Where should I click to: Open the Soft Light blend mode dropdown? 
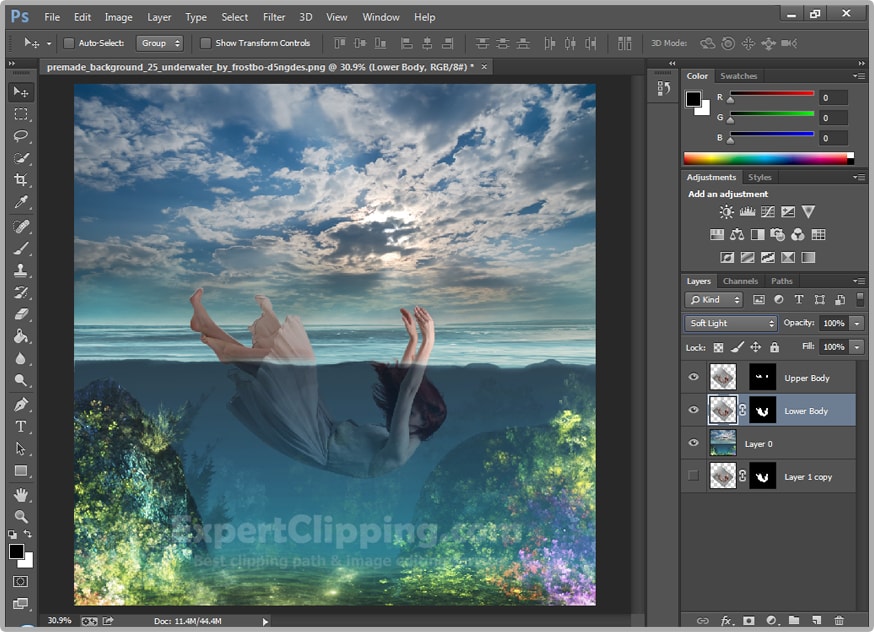(730, 323)
